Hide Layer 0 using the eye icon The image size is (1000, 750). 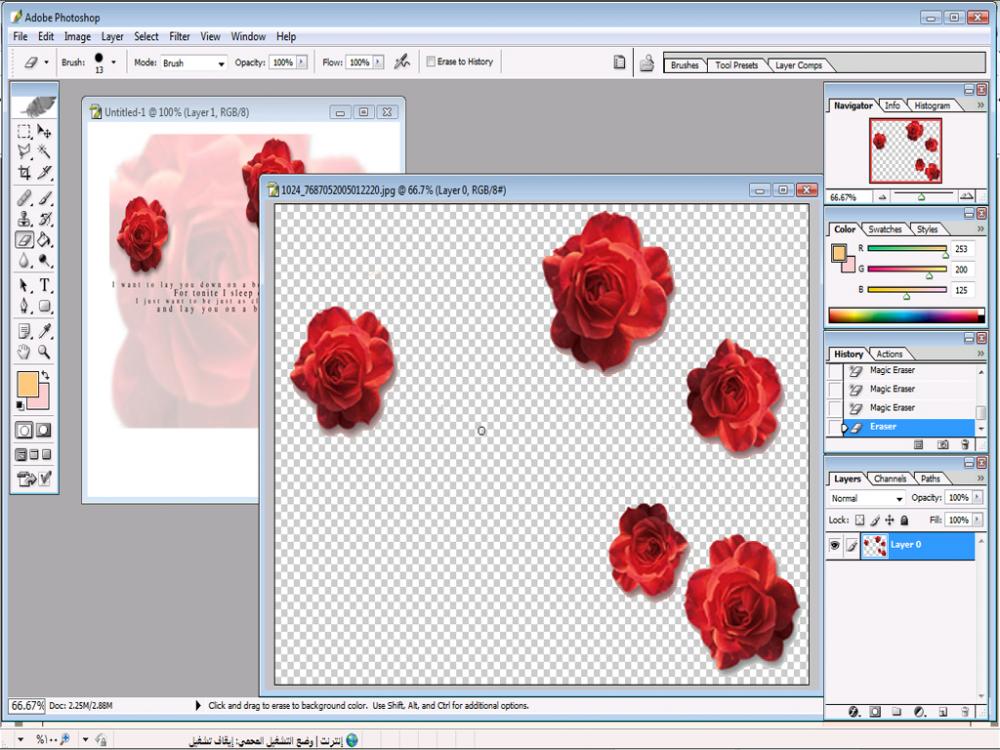pyautogui.click(x=834, y=545)
